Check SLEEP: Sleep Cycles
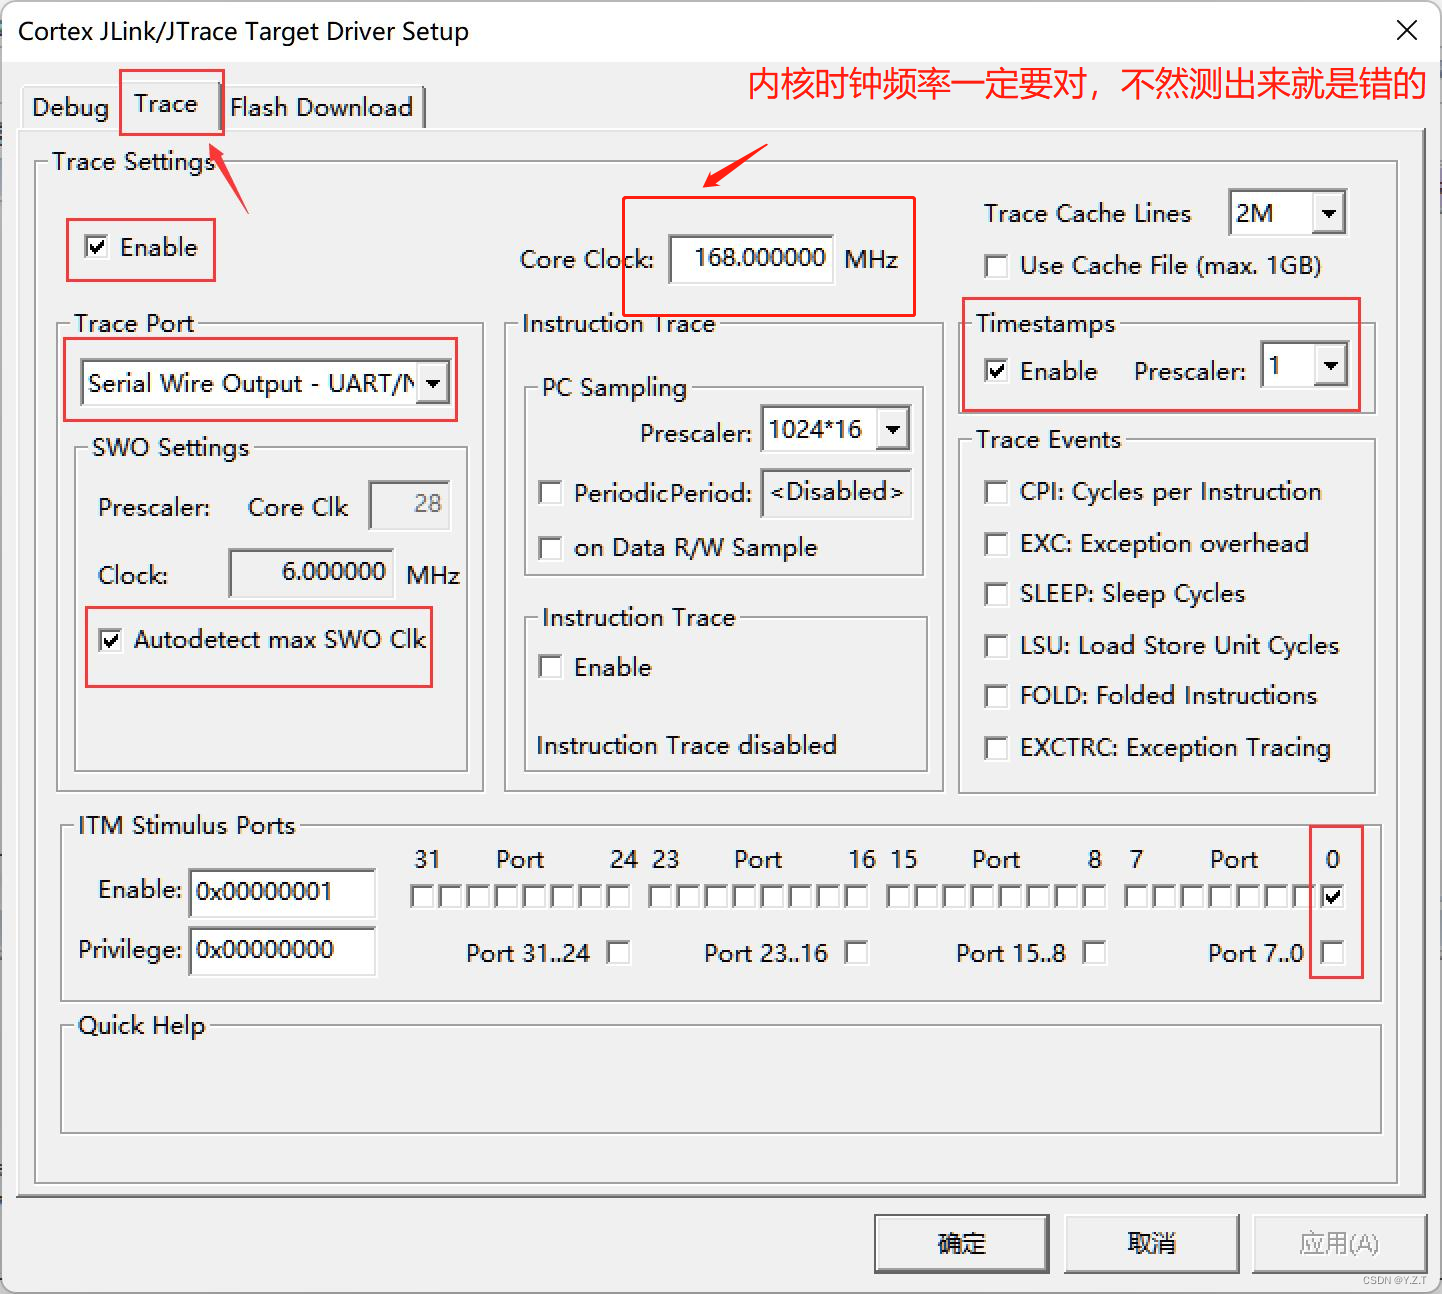Viewport: 1442px width, 1294px height. pyautogui.click(x=996, y=594)
